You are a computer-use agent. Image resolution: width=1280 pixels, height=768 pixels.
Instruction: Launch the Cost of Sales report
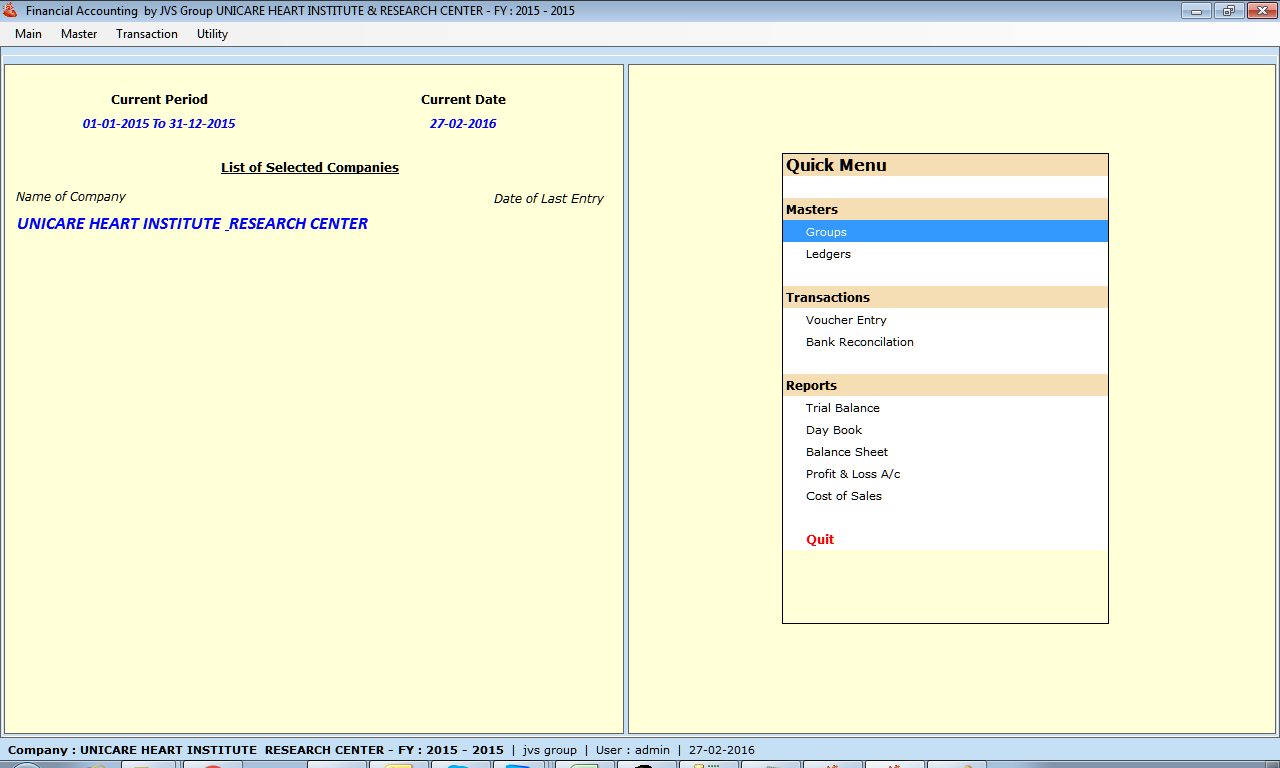click(x=843, y=496)
